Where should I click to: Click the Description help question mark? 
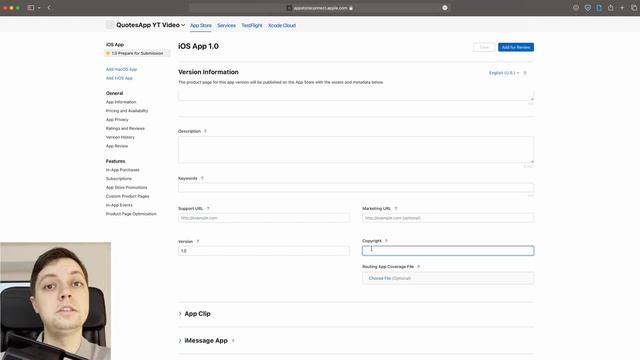[x=205, y=131]
